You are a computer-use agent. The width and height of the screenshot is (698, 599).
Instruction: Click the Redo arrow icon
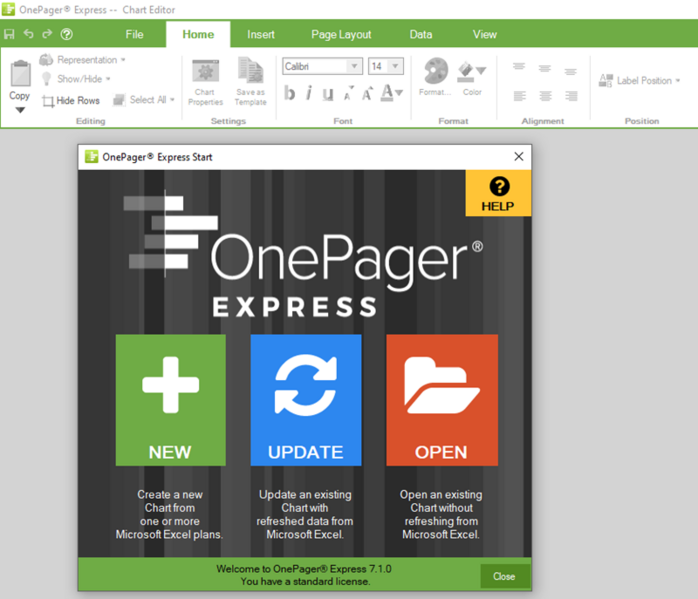coord(47,34)
